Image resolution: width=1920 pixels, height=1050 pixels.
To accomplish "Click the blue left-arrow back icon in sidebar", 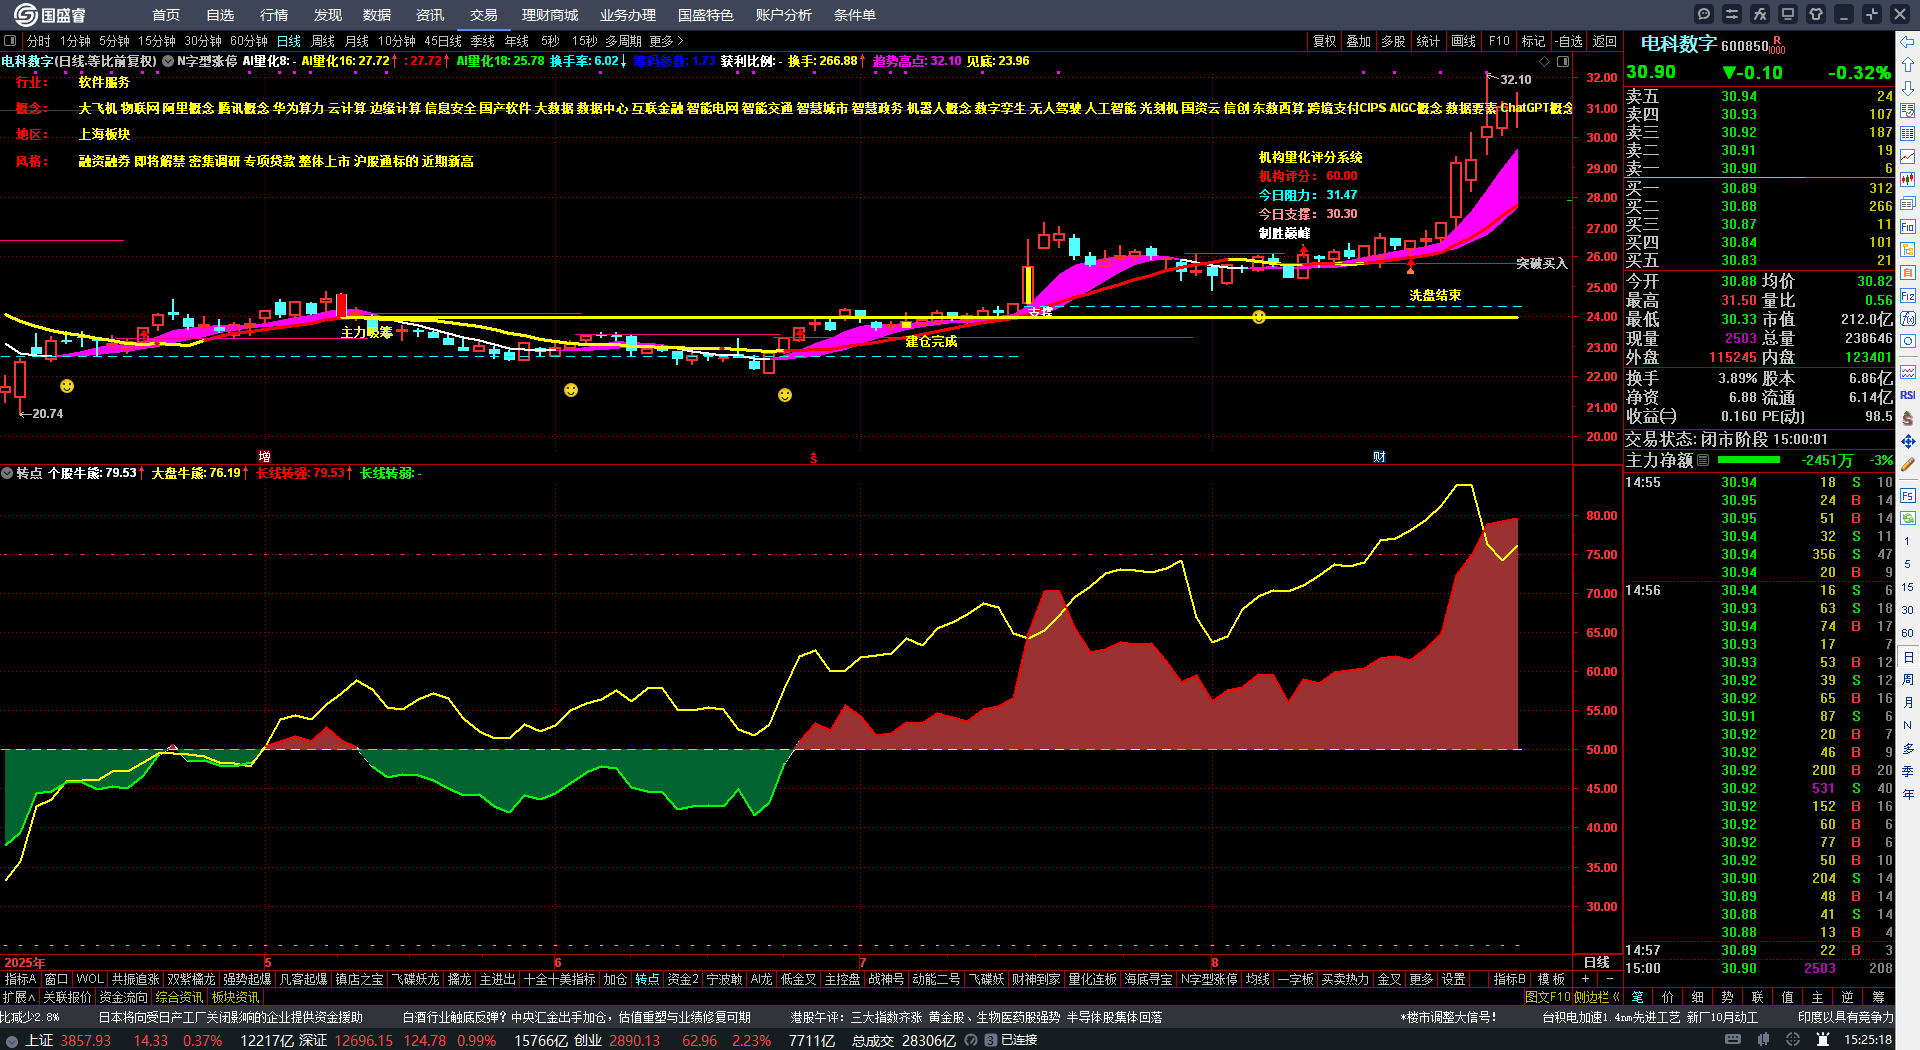I will [1908, 41].
